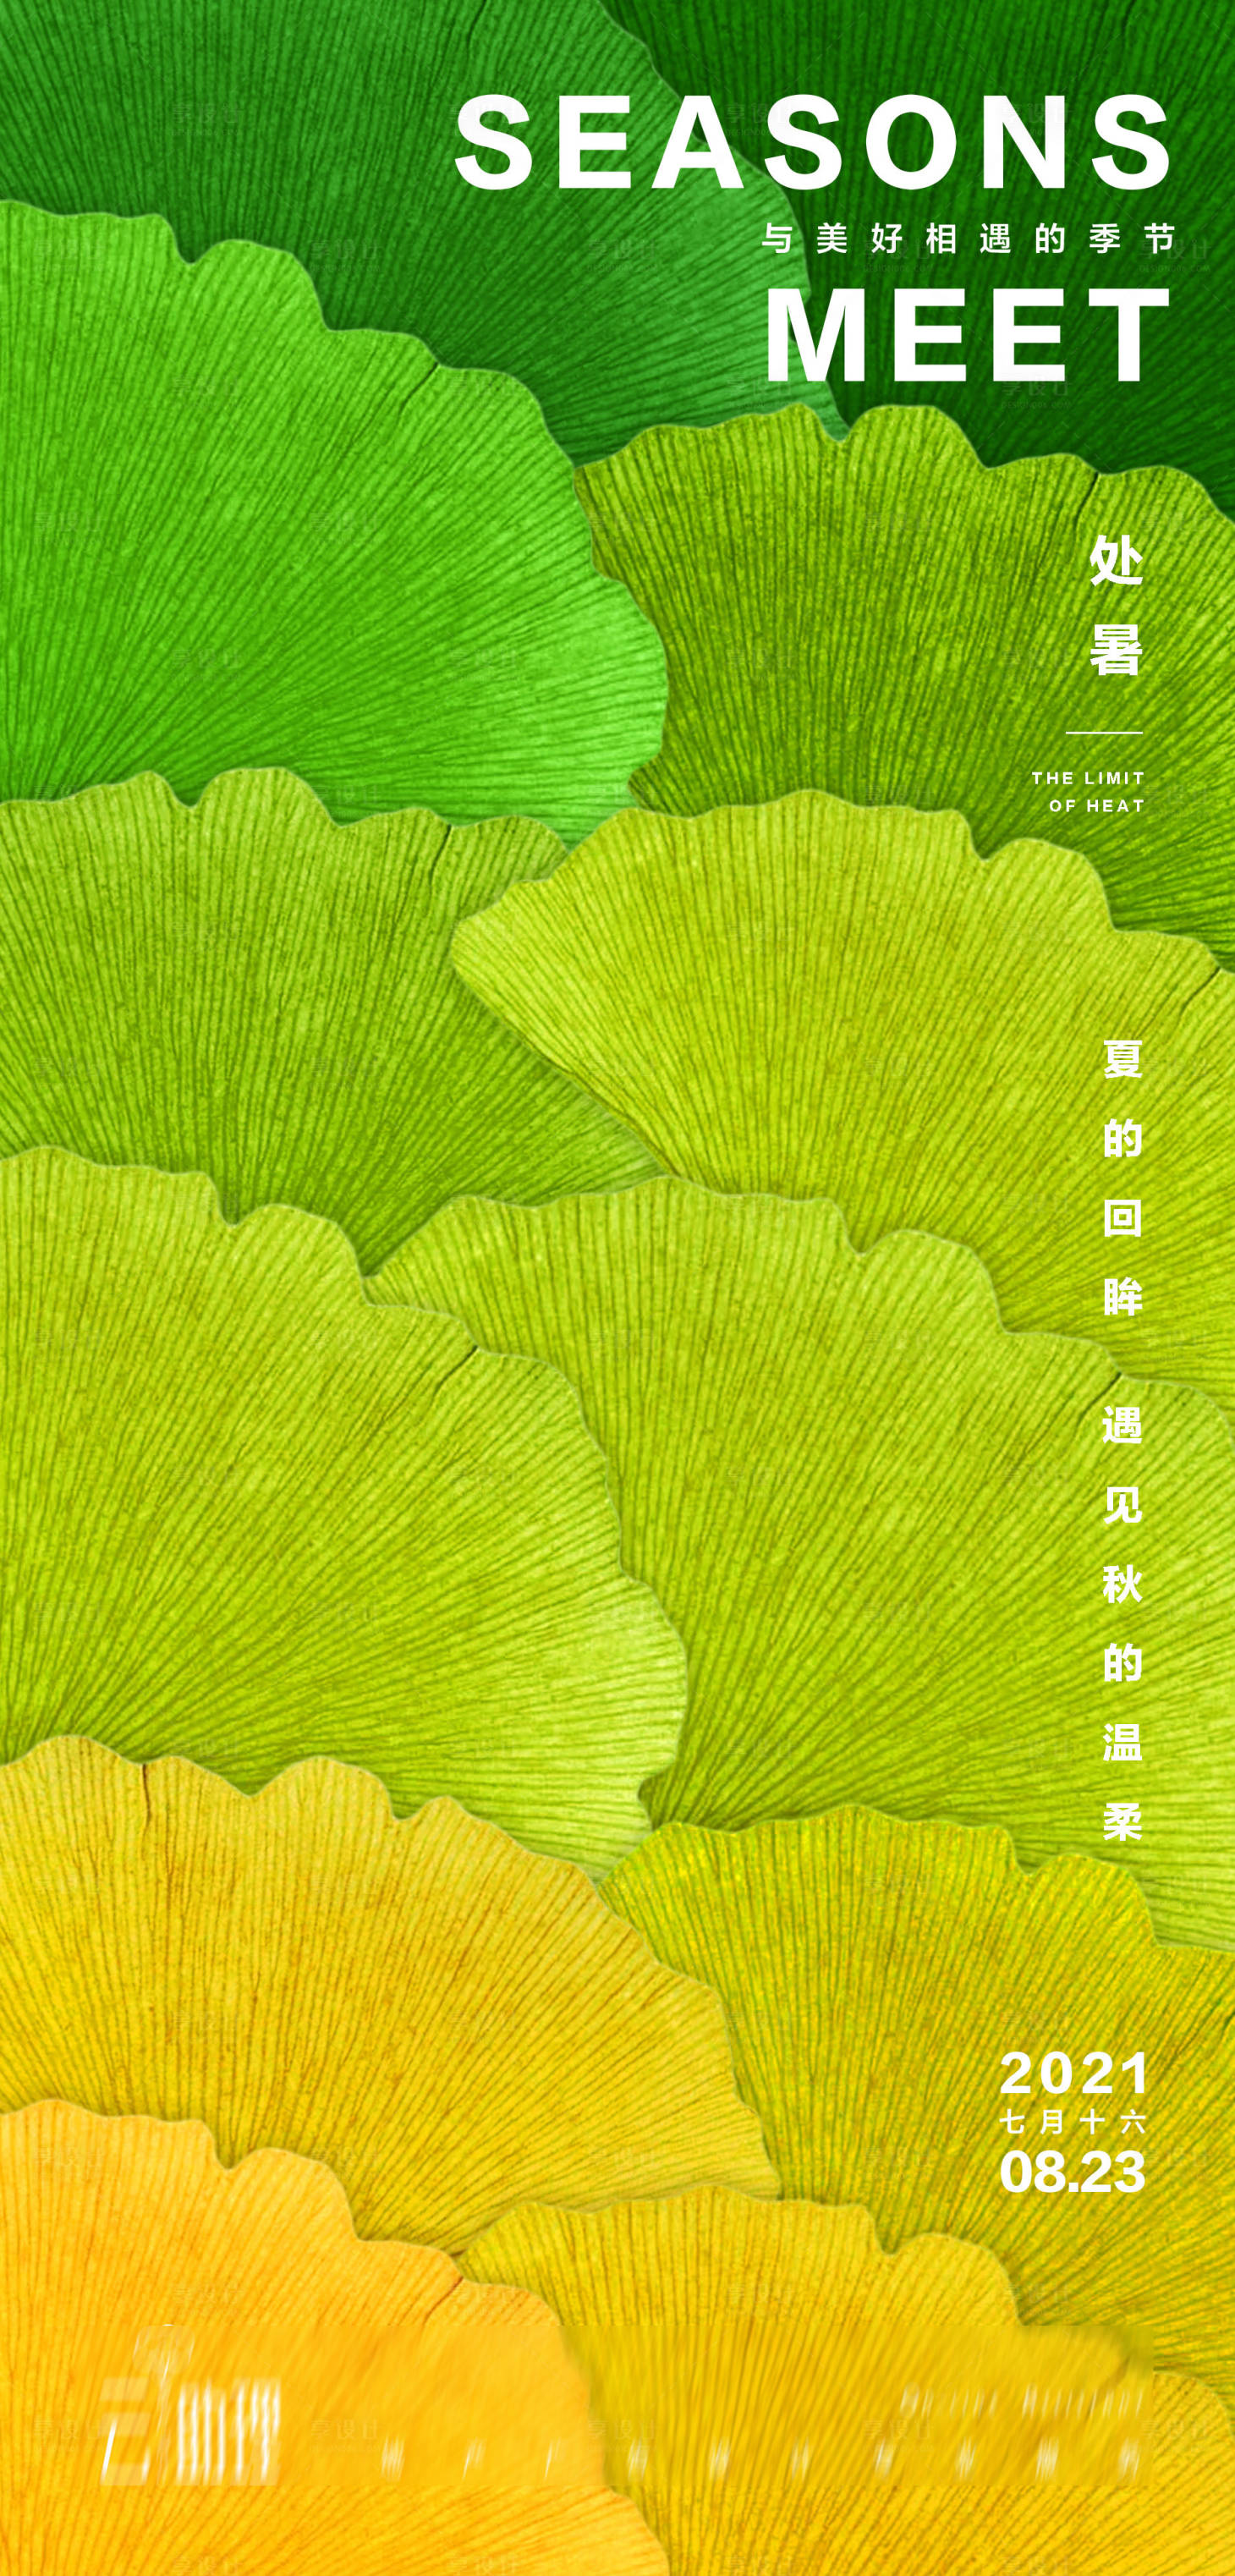Select the Chinese subtitle 与美好相遇的季节

(967, 239)
